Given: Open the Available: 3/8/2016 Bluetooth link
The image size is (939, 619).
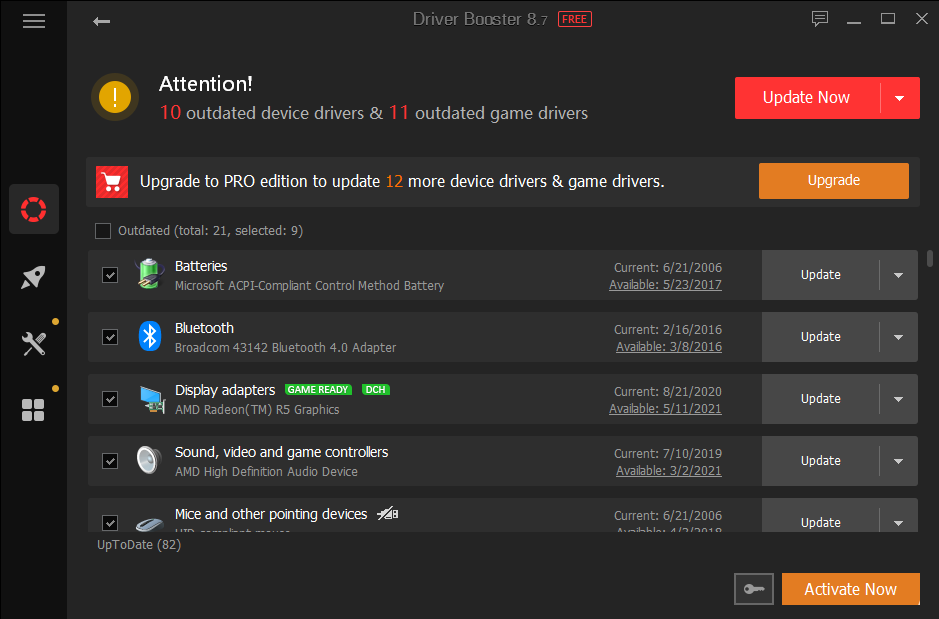Looking at the screenshot, I should [x=669, y=346].
